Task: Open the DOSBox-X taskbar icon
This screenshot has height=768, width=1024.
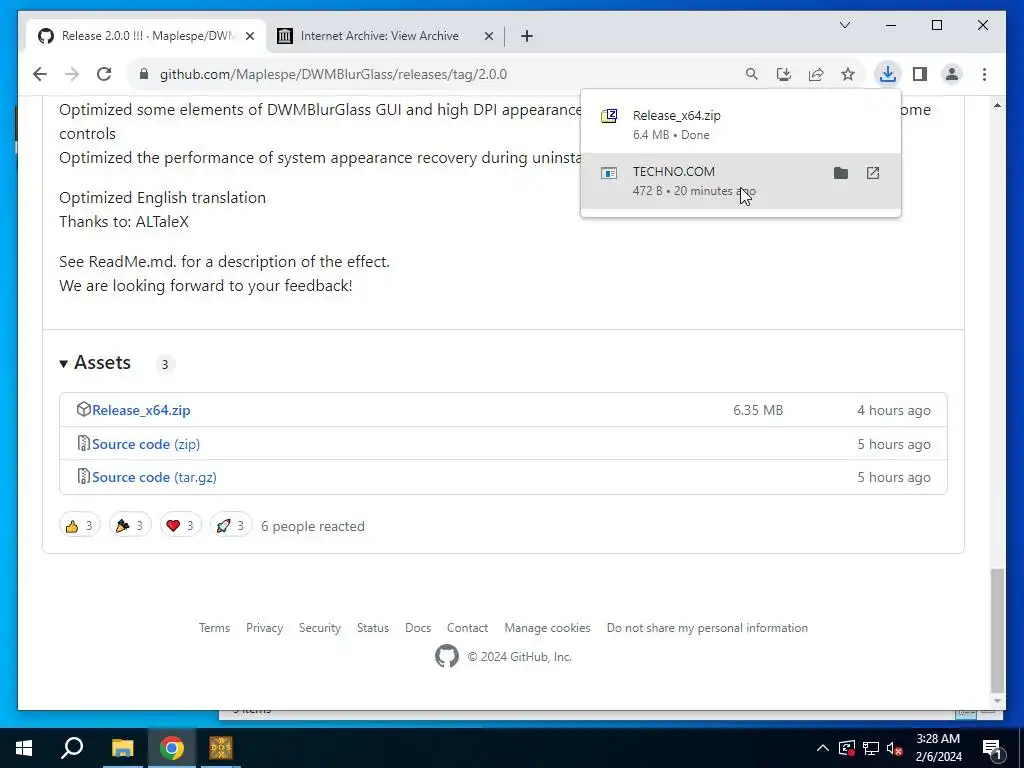Action: point(221,748)
